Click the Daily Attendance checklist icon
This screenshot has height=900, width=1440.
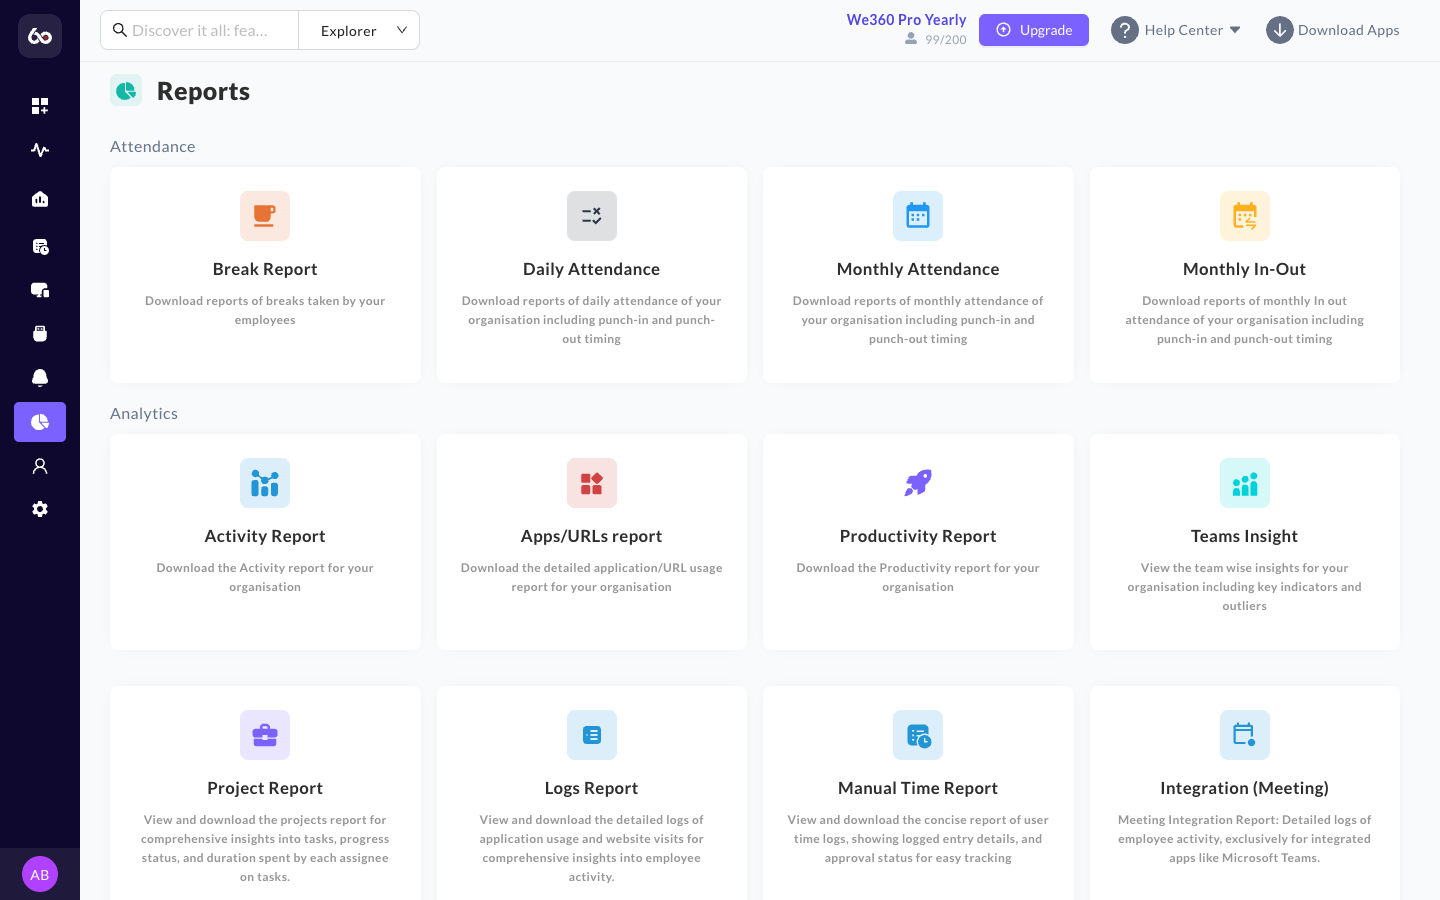(592, 216)
